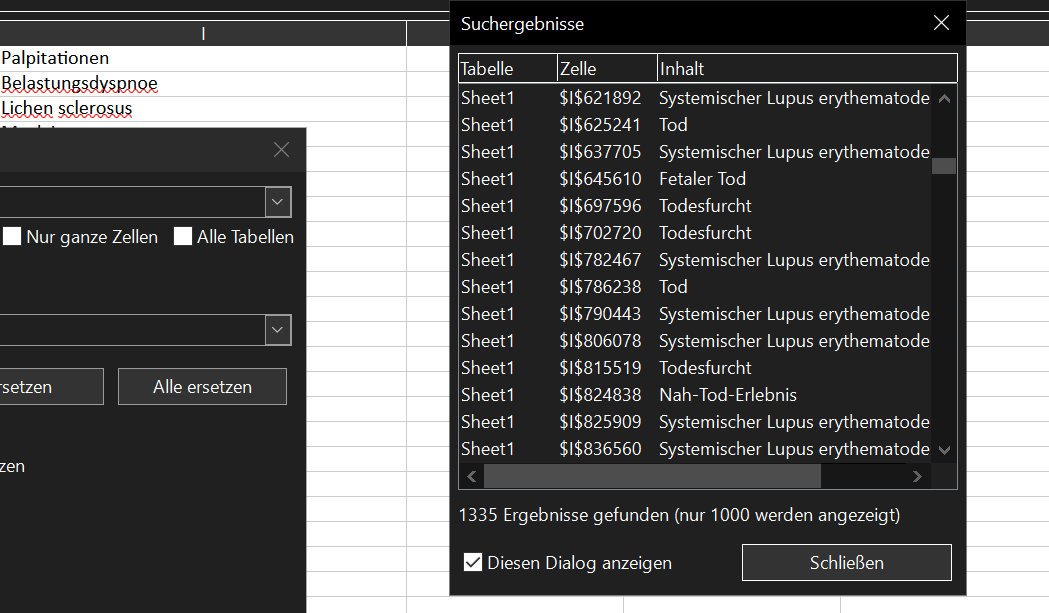
Task: Enable Alle Tabellen checkbox
Action: tap(183, 237)
